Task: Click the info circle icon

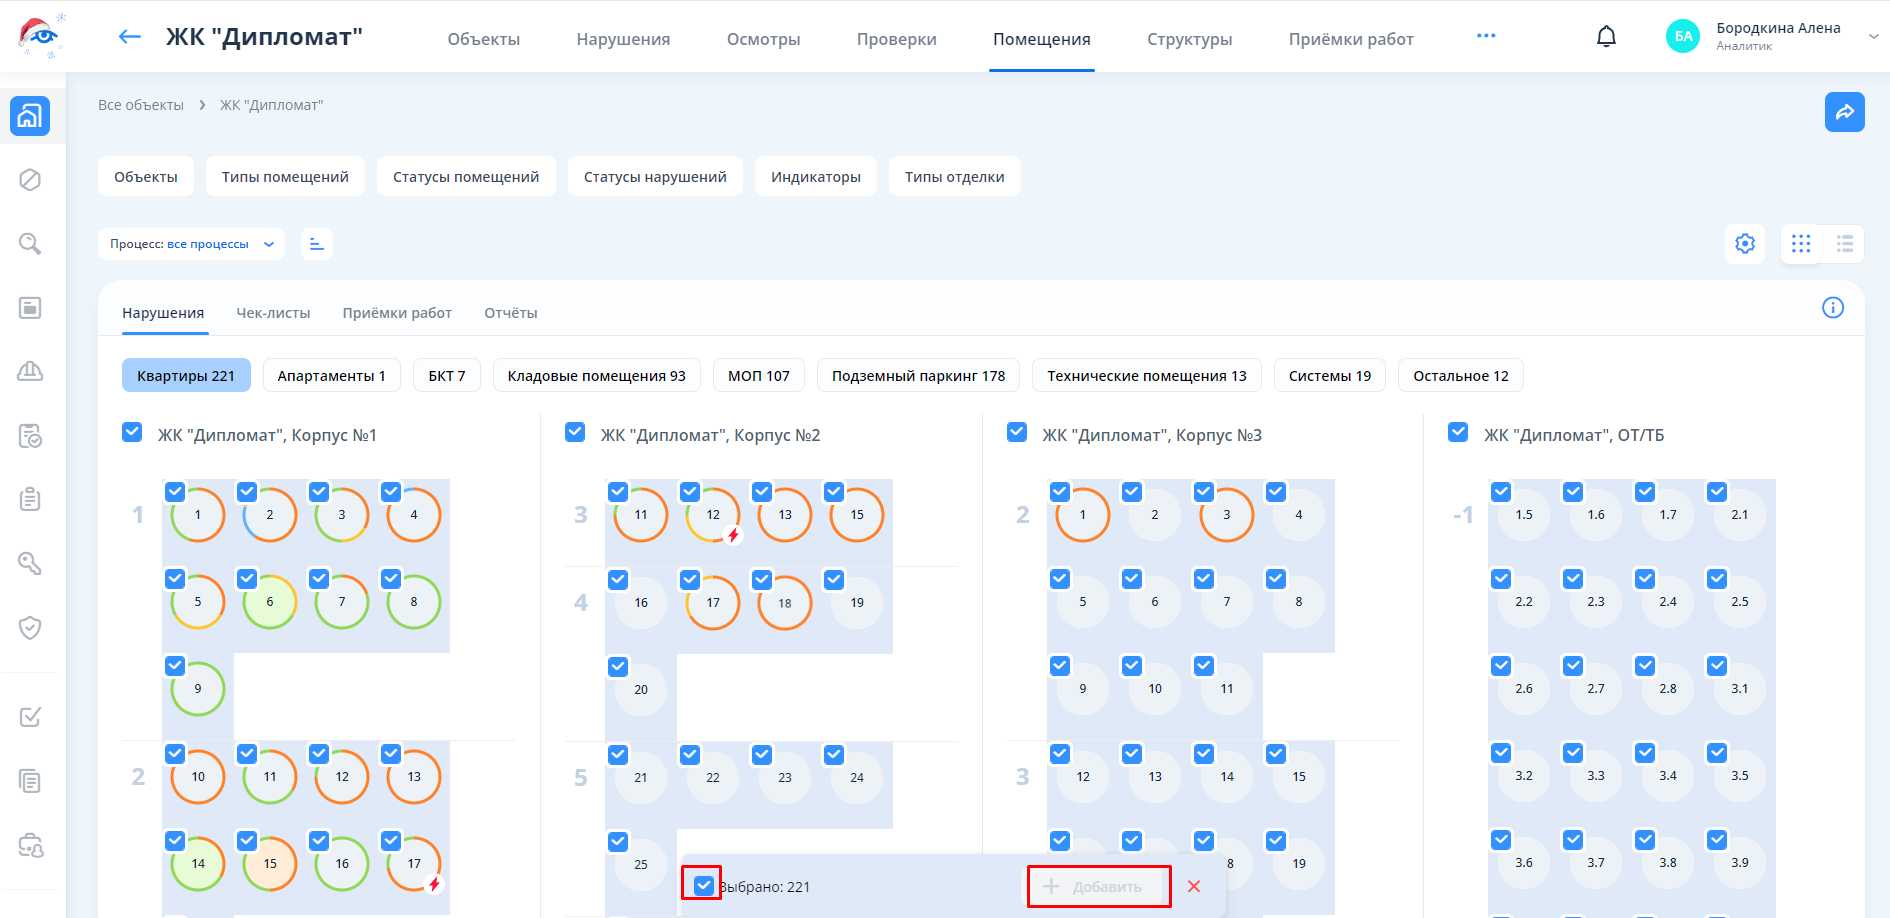Action: (x=1832, y=308)
